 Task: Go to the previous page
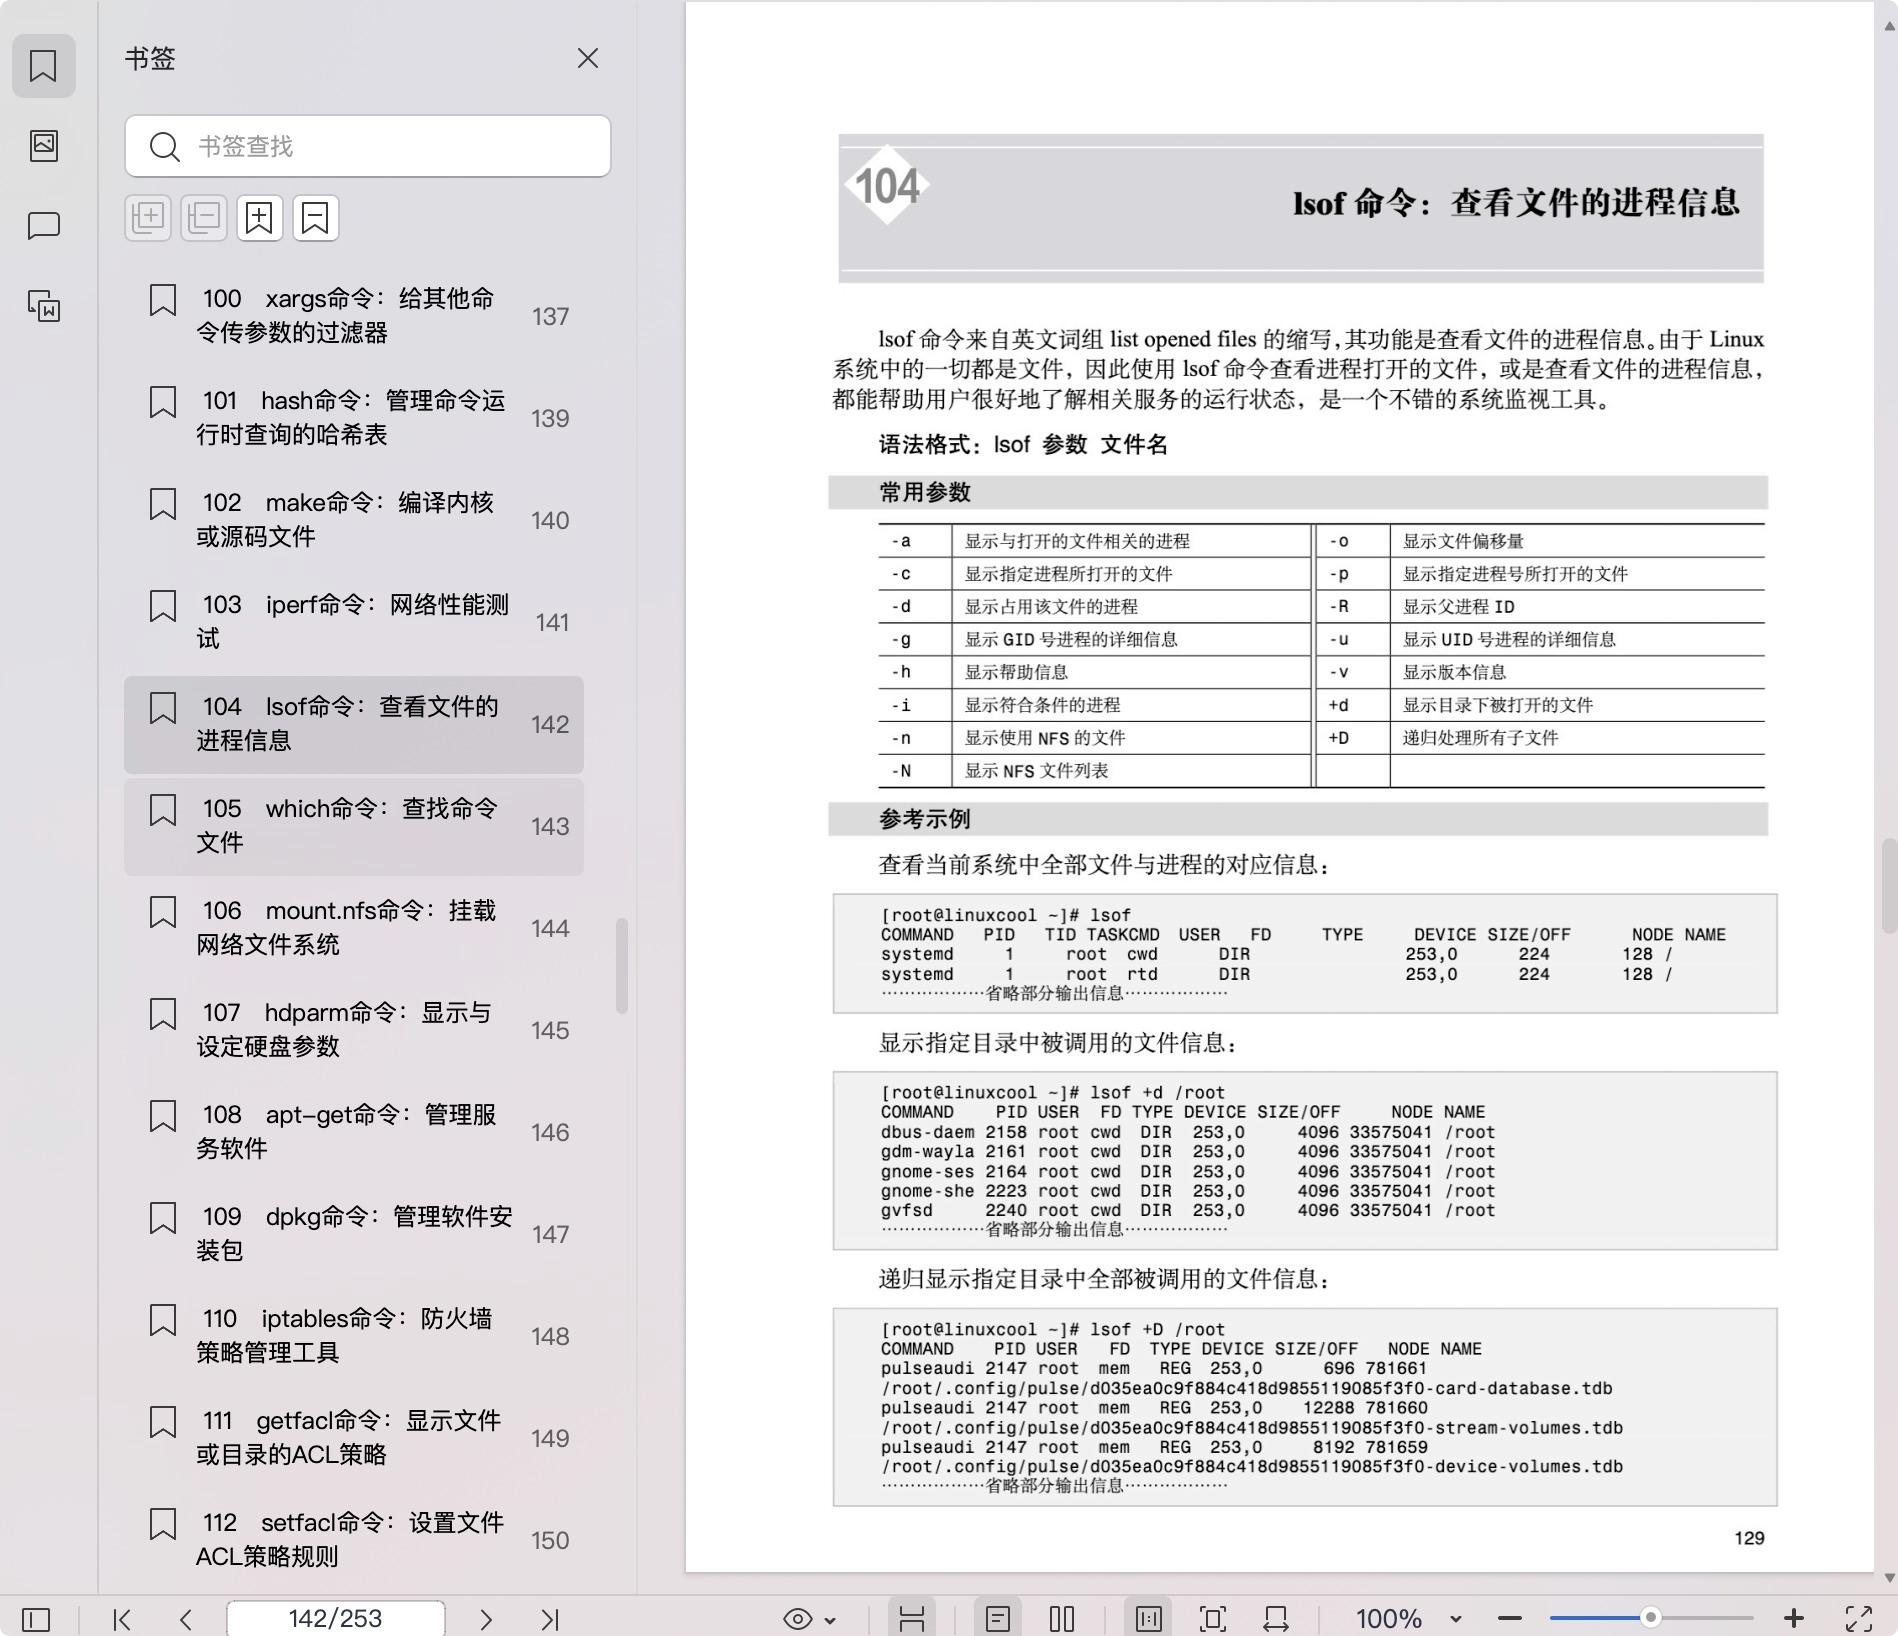coord(186,1619)
